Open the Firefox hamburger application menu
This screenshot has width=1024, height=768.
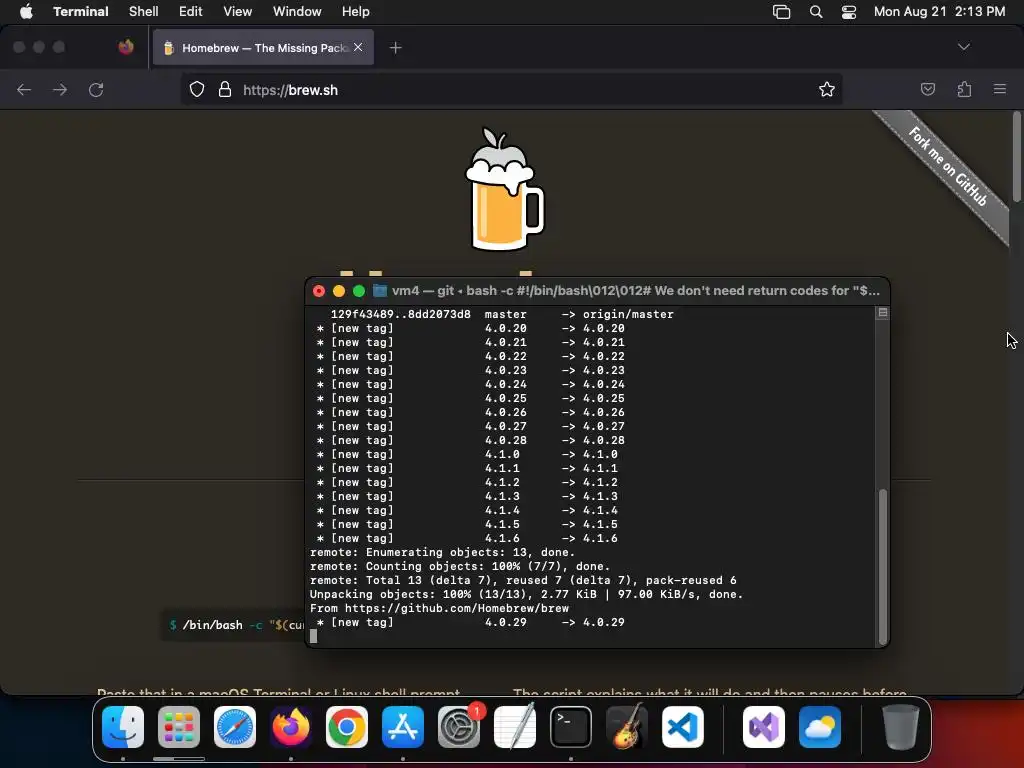pyautogui.click(x=999, y=89)
